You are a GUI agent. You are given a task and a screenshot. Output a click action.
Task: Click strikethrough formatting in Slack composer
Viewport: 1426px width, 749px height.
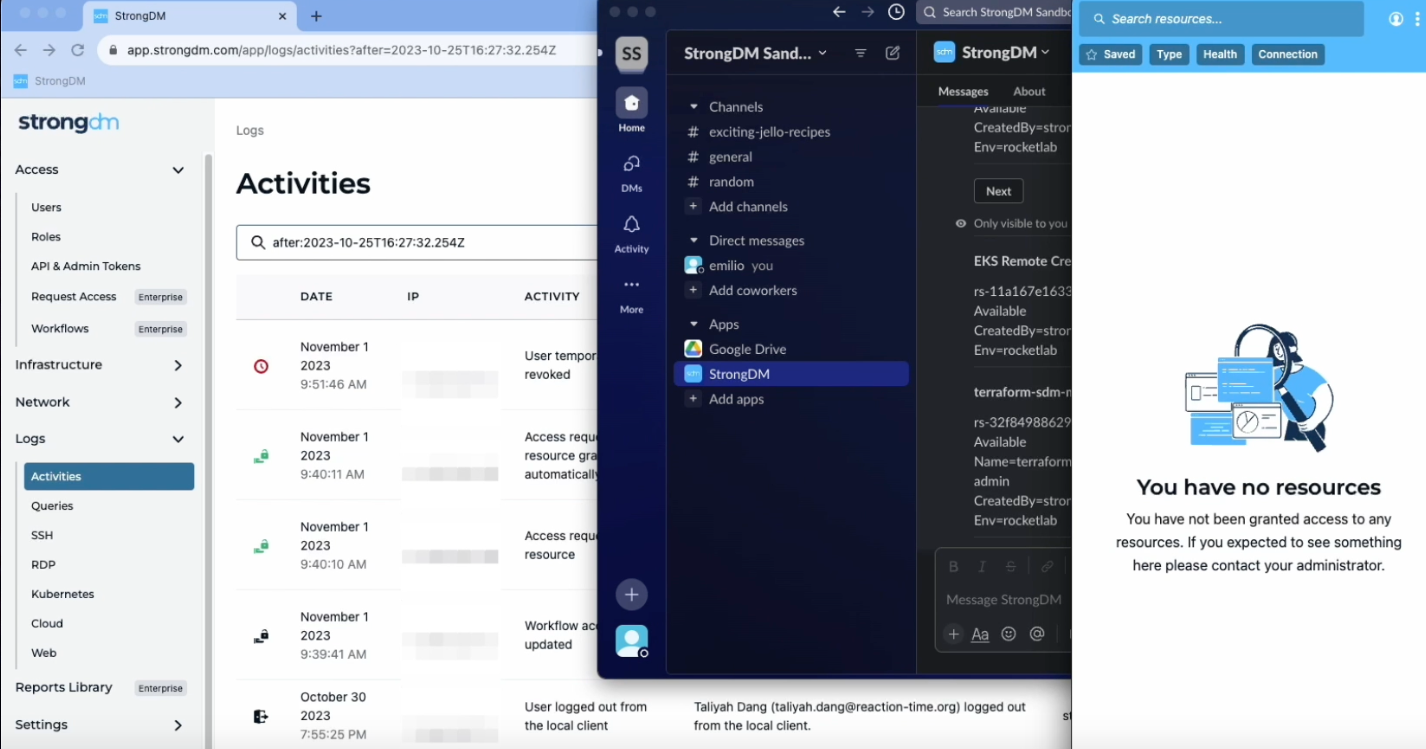[1010, 566]
